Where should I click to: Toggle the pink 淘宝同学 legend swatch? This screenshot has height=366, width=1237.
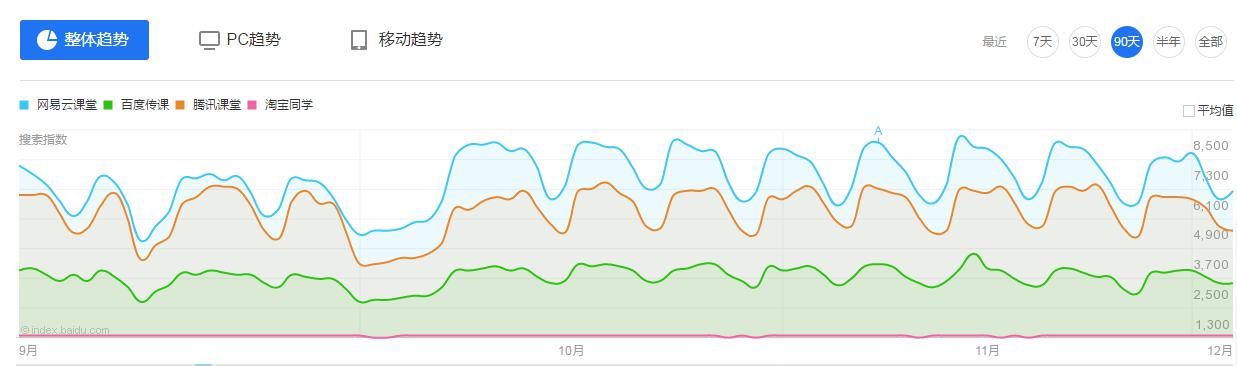tap(252, 104)
